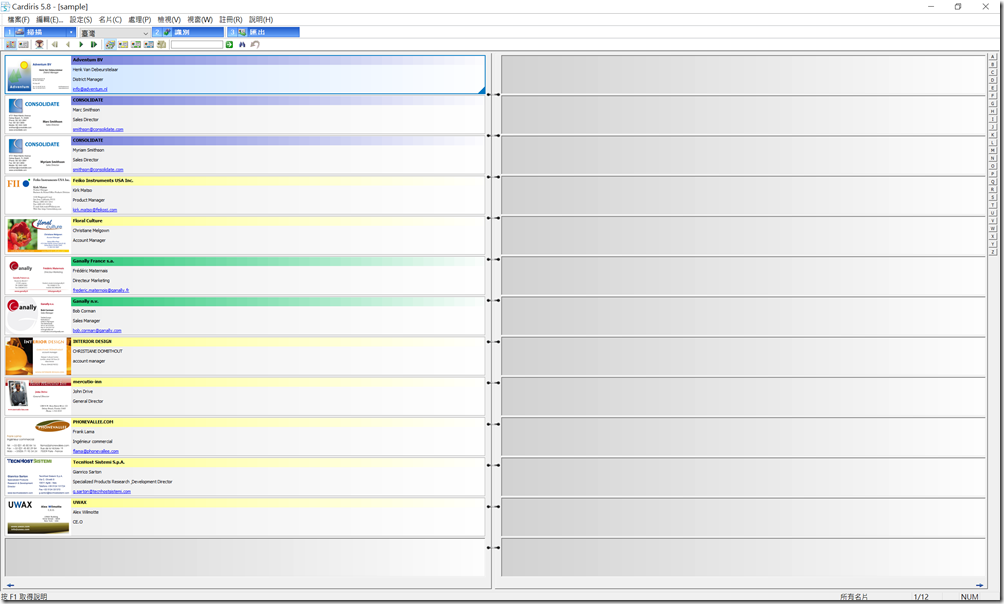Viewport: 1004px width, 604px height.
Task: Click the green go arrow button
Action: point(229,44)
